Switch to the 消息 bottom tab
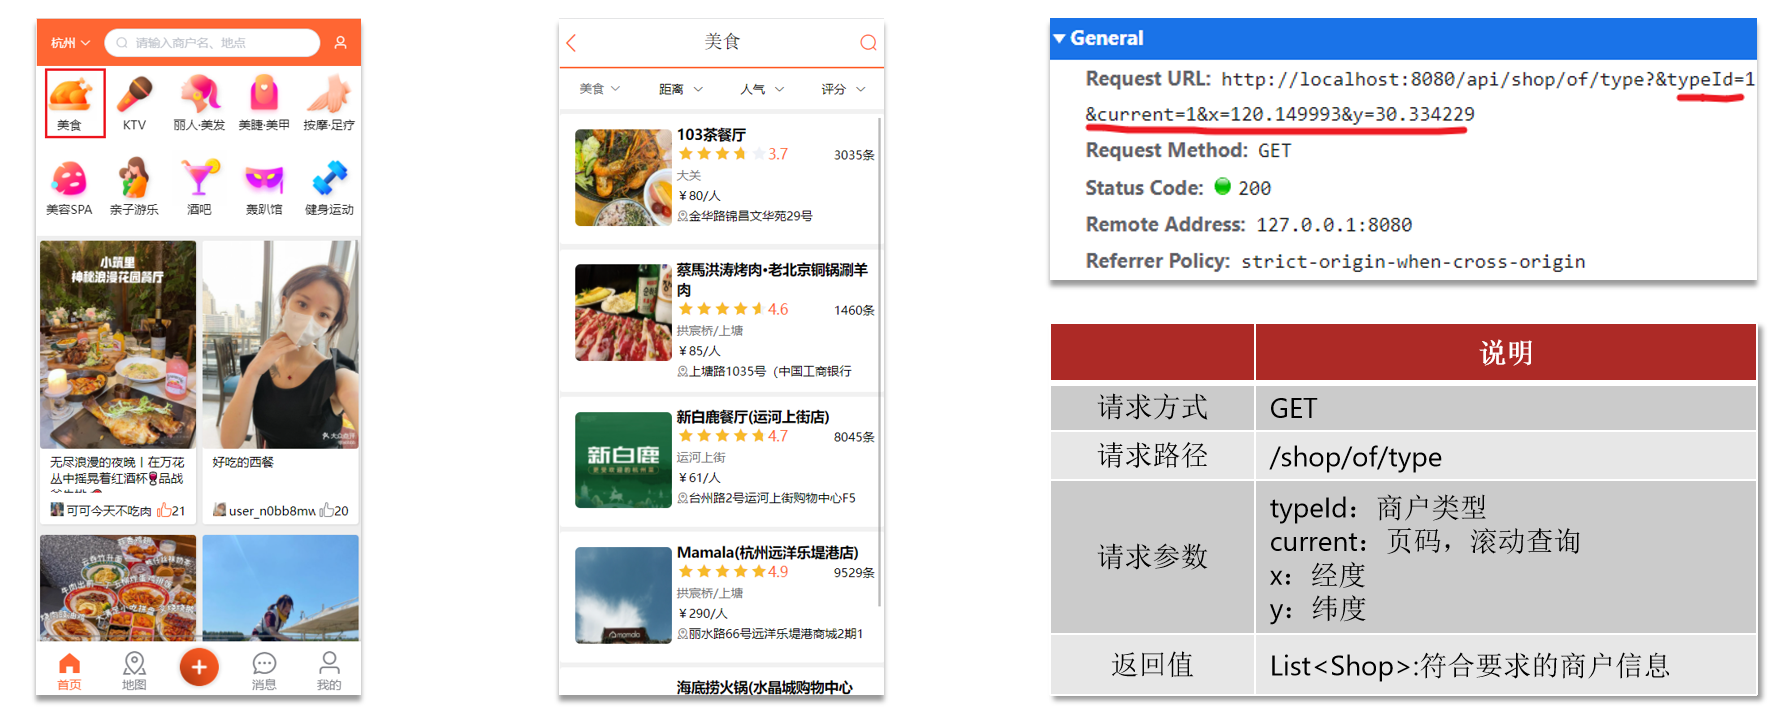 (264, 671)
